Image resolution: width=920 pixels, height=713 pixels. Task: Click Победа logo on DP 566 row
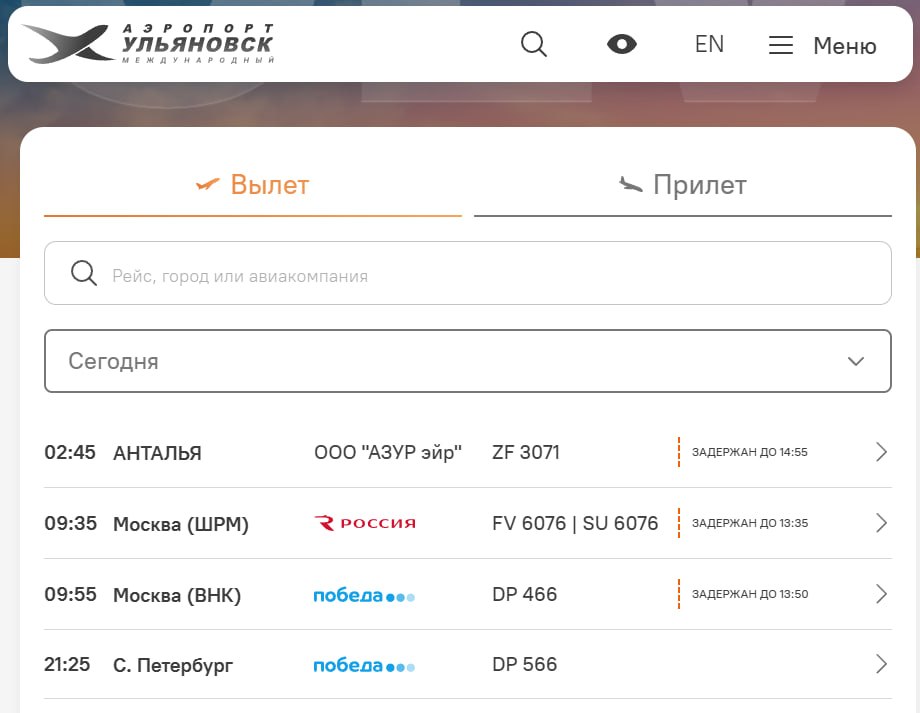pyautogui.click(x=364, y=665)
